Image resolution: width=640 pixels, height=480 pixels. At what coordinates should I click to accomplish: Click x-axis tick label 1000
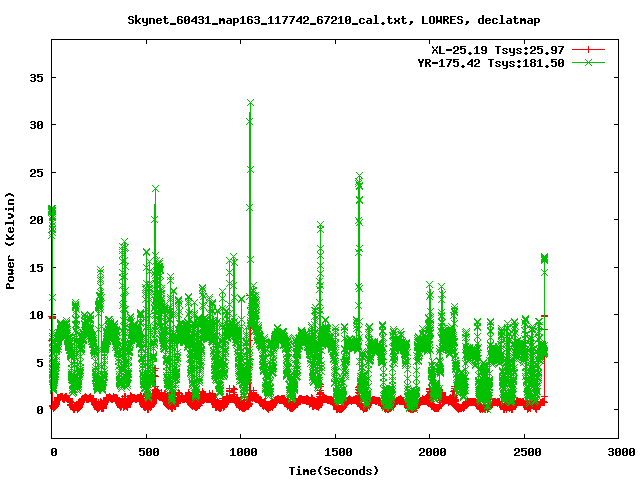click(243, 452)
